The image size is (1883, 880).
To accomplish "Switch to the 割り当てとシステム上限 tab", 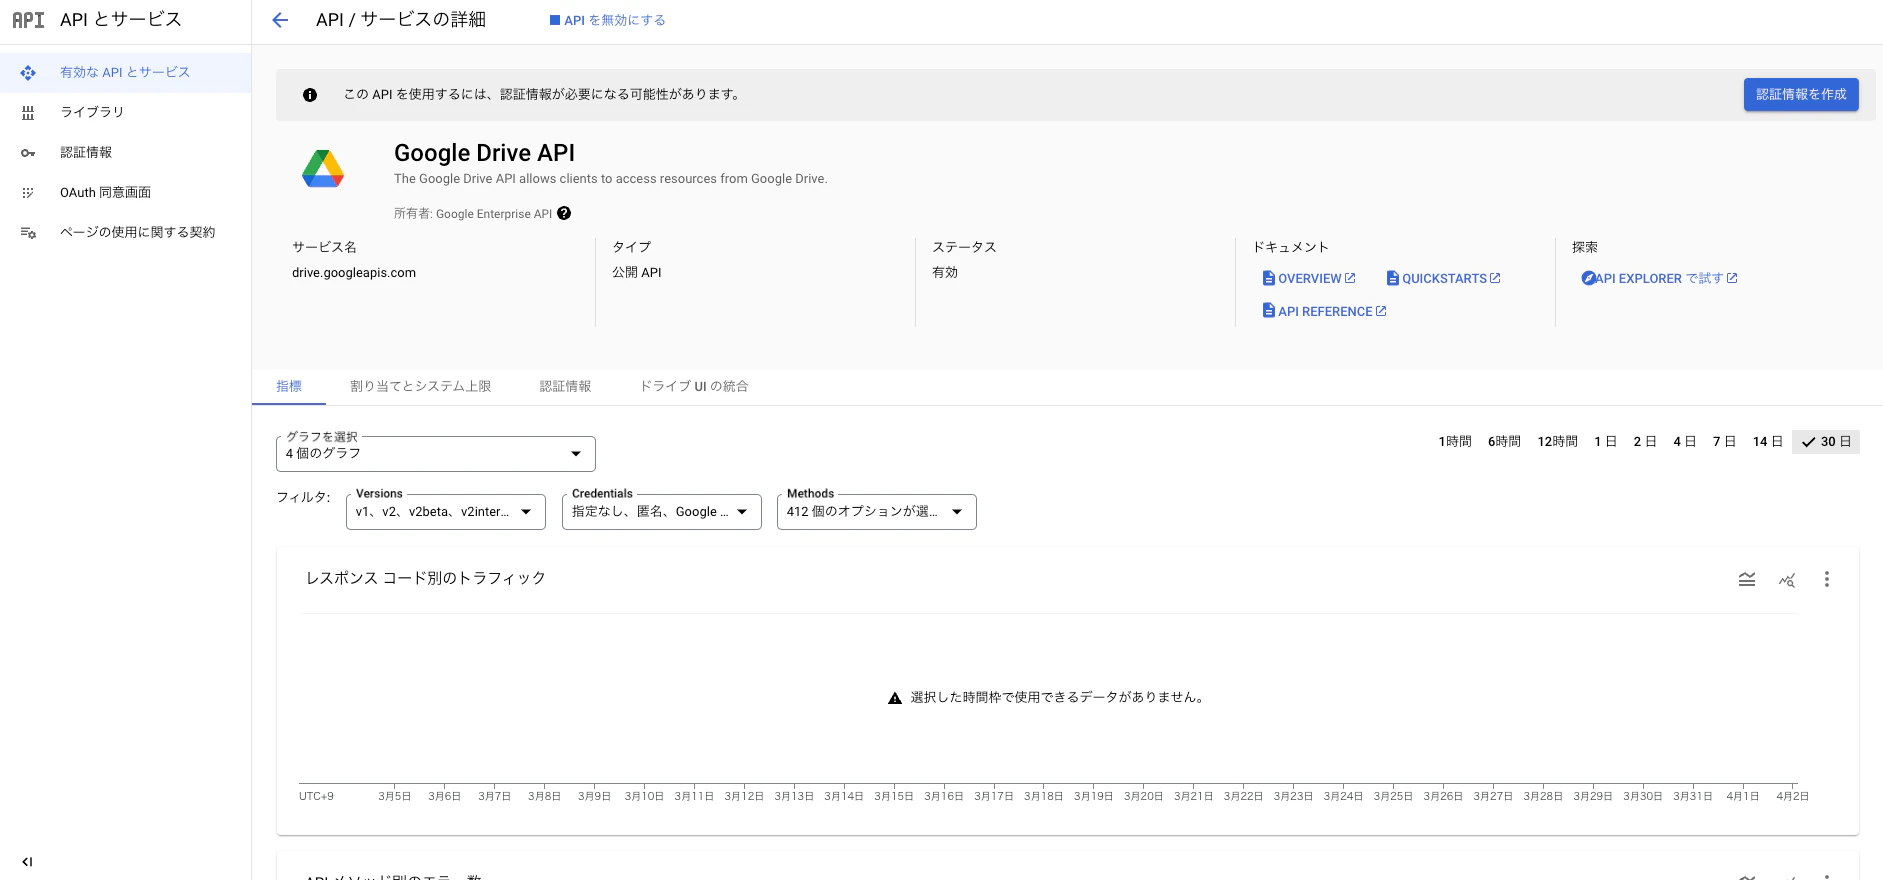I will coord(421,386).
